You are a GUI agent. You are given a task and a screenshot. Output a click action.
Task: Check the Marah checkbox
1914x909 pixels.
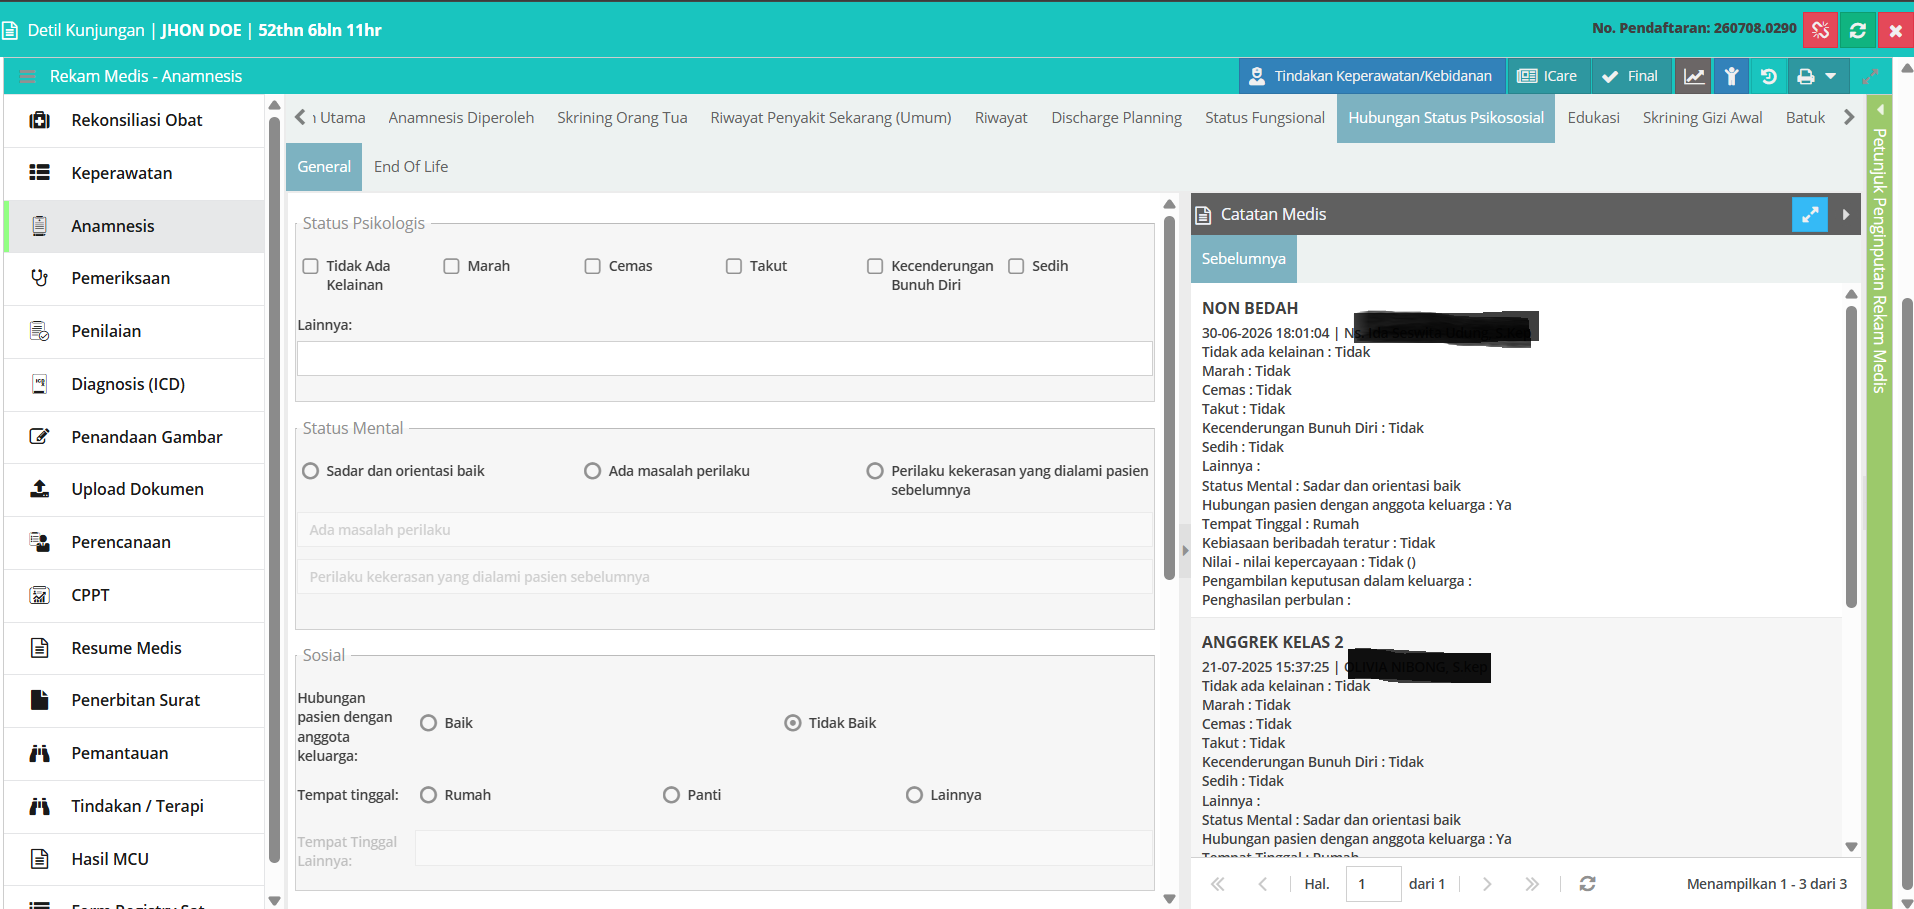tap(451, 266)
